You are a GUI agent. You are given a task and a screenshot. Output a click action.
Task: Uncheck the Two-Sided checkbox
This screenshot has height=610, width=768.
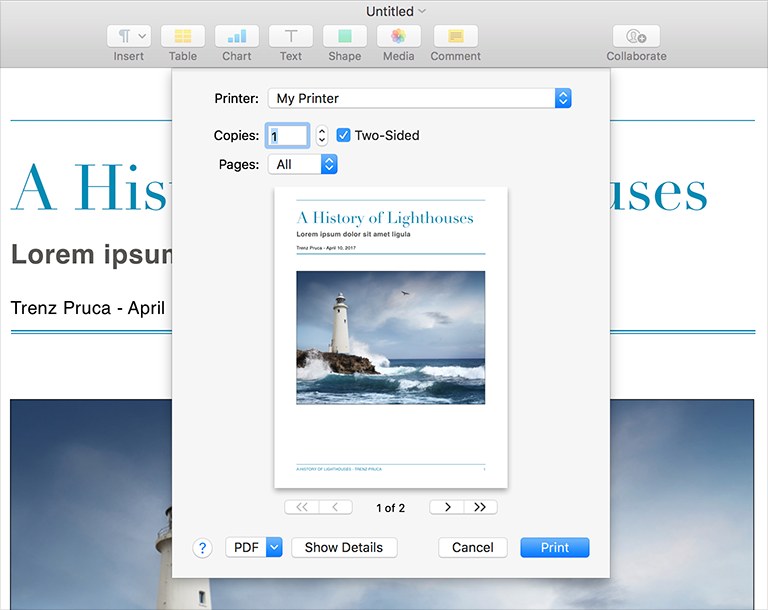[x=343, y=135]
